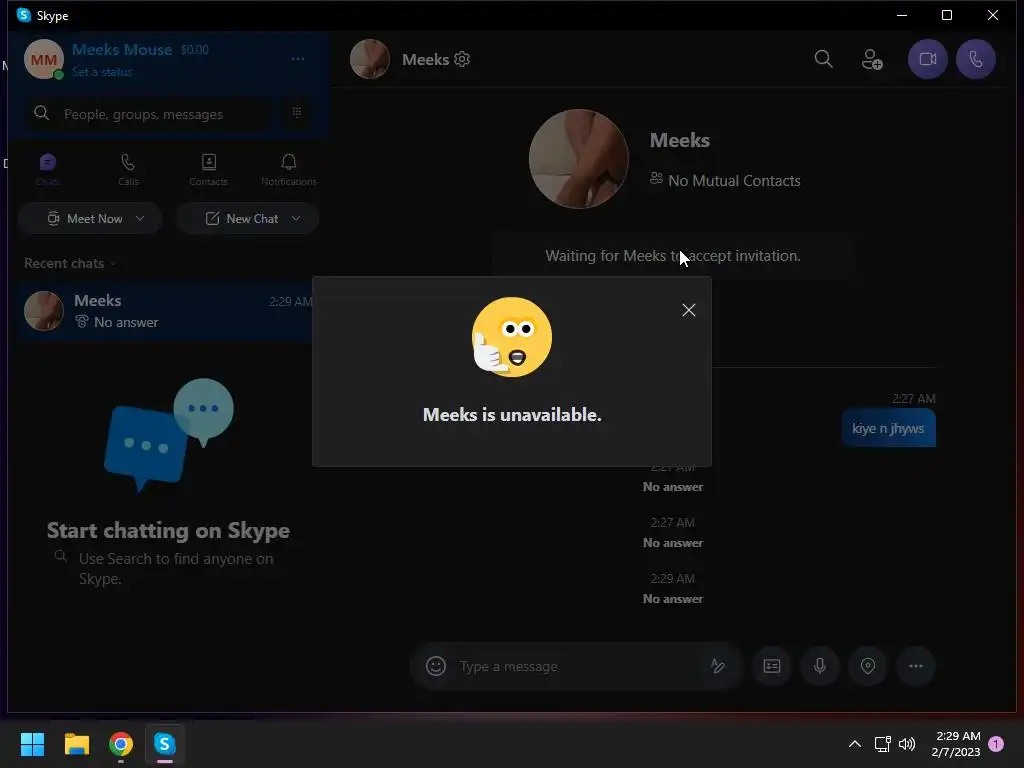Image resolution: width=1024 pixels, height=768 pixels.
Task: Open the Windows Start menu
Action: (32, 744)
